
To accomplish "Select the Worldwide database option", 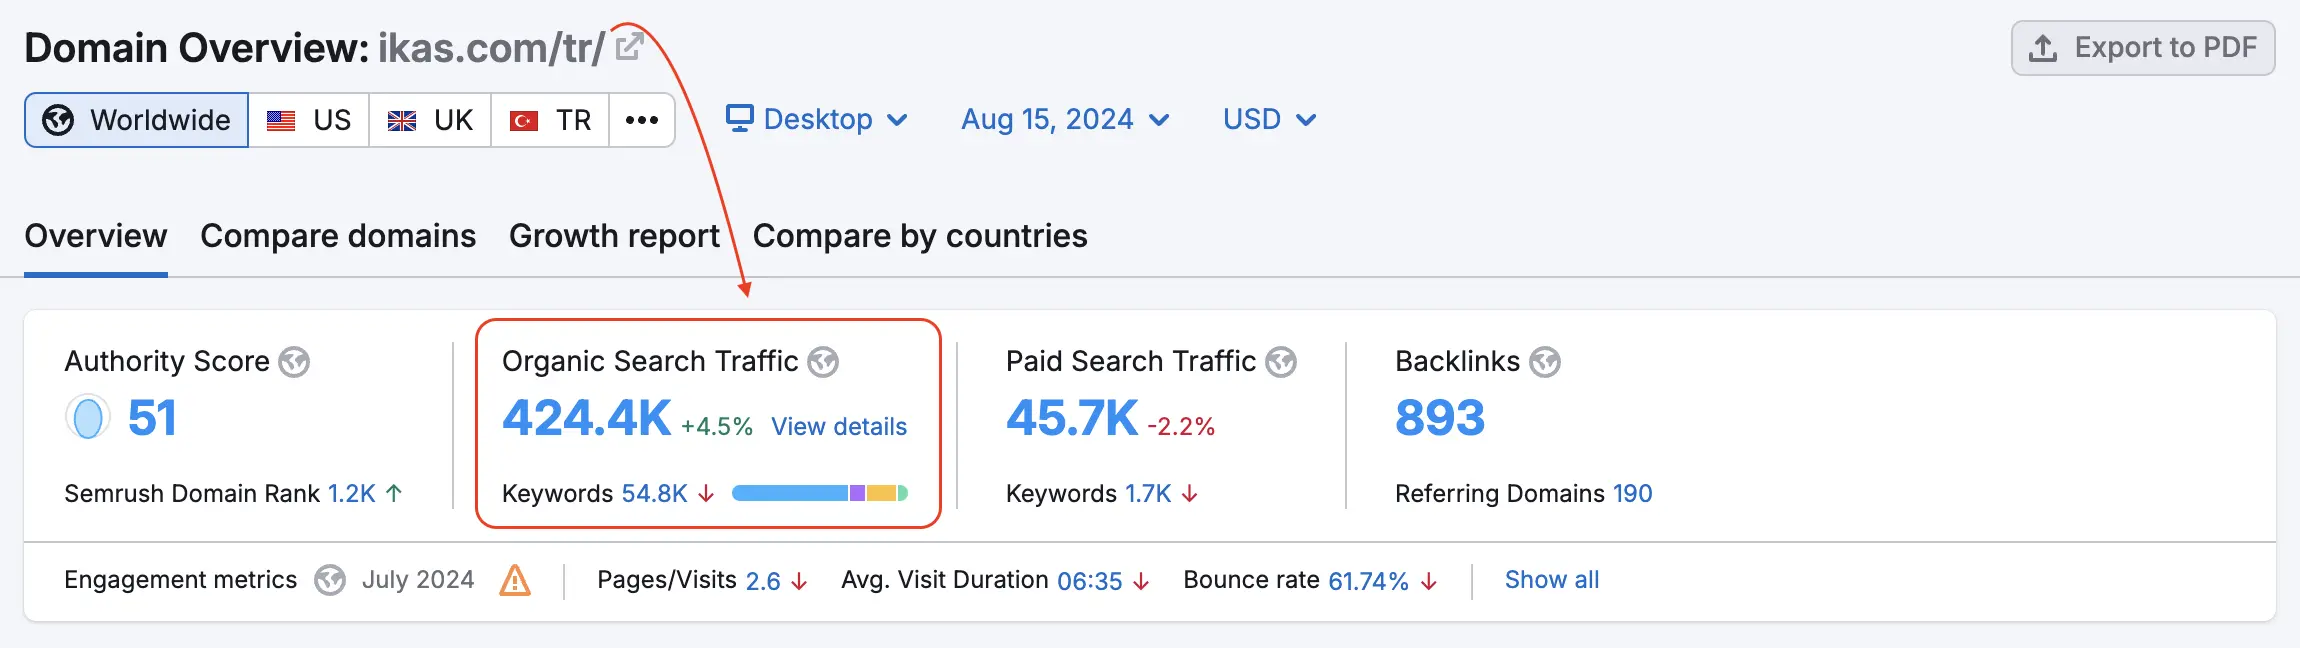I will (137, 120).
